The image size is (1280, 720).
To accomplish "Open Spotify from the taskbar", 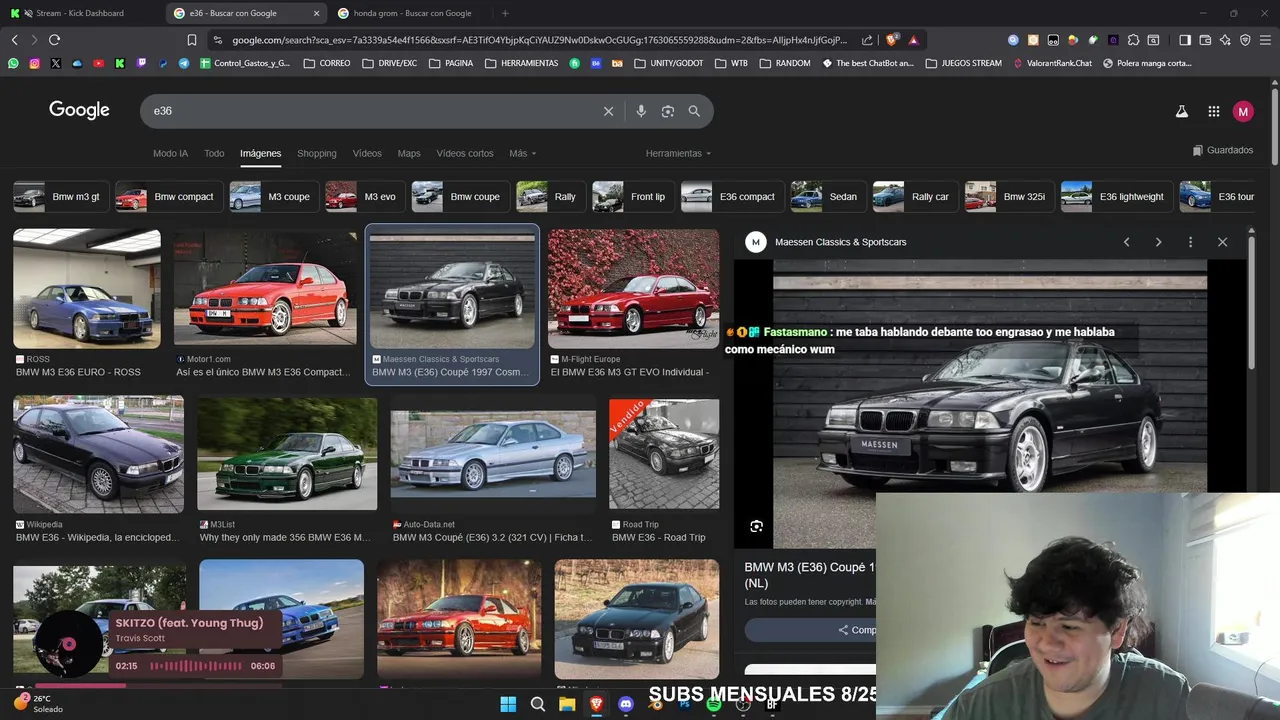I will (714, 704).
